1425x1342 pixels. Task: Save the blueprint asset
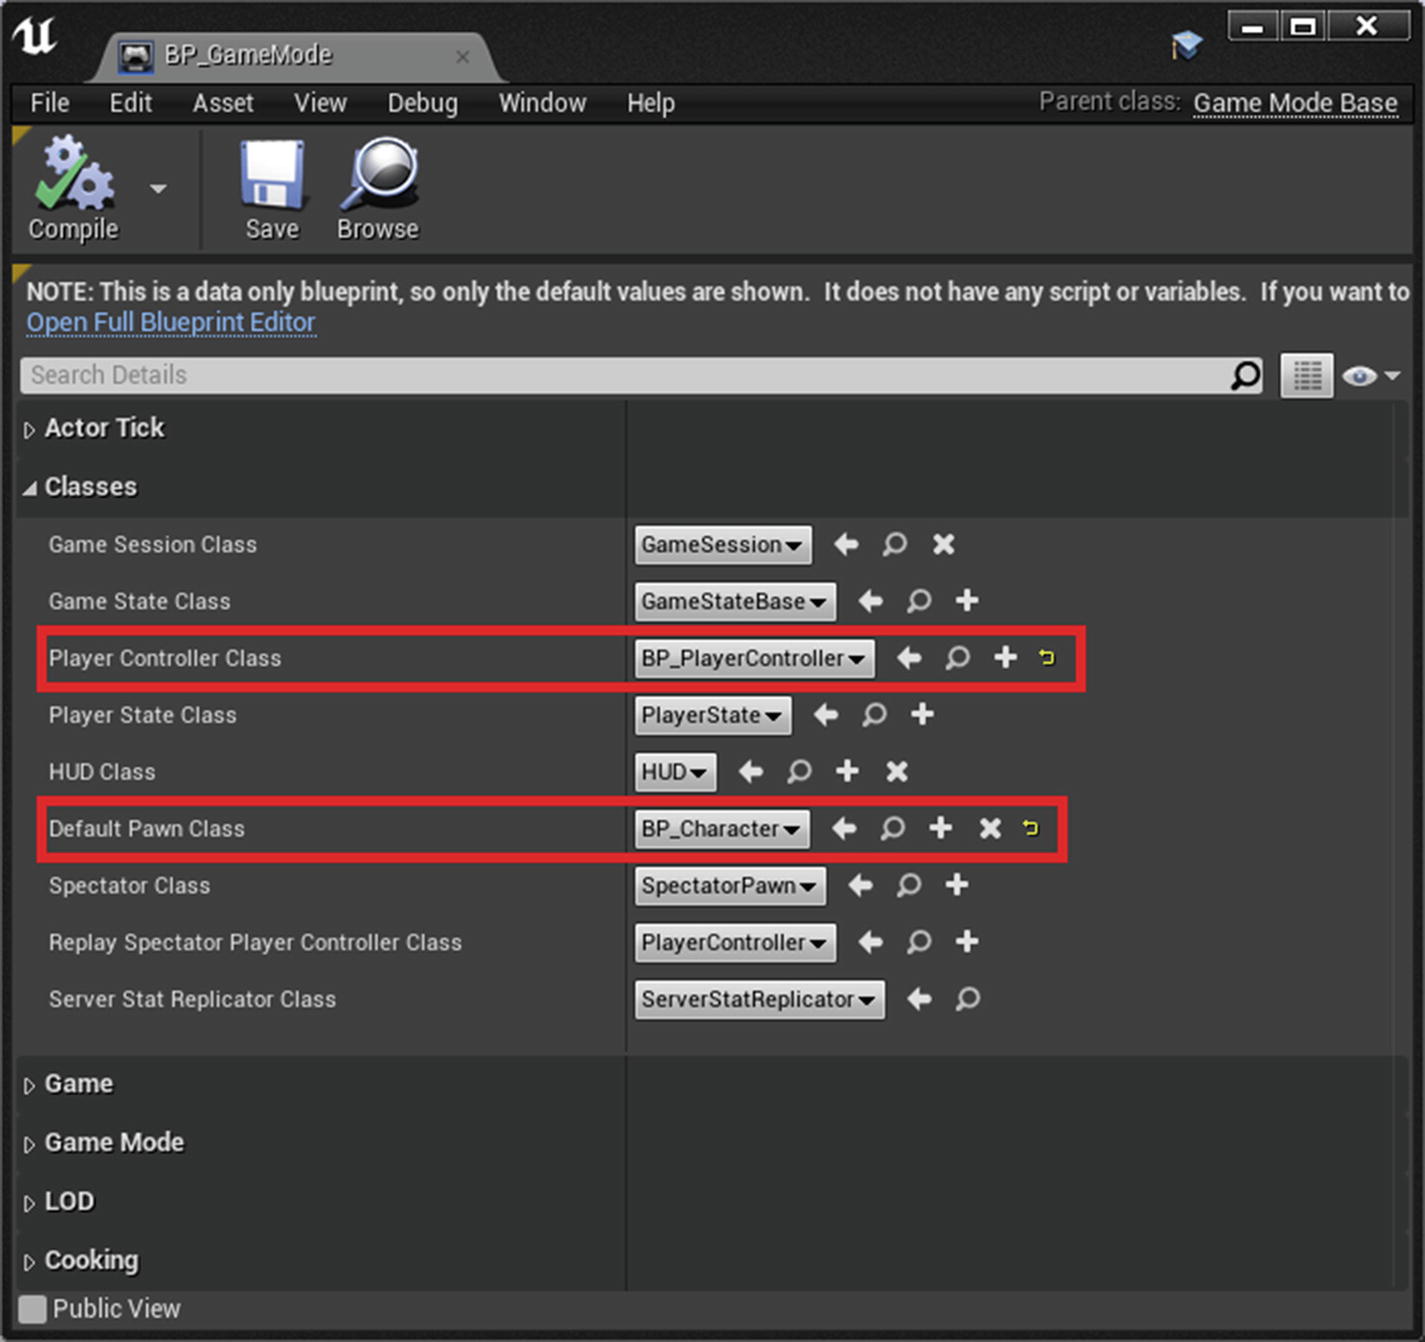coord(272,189)
